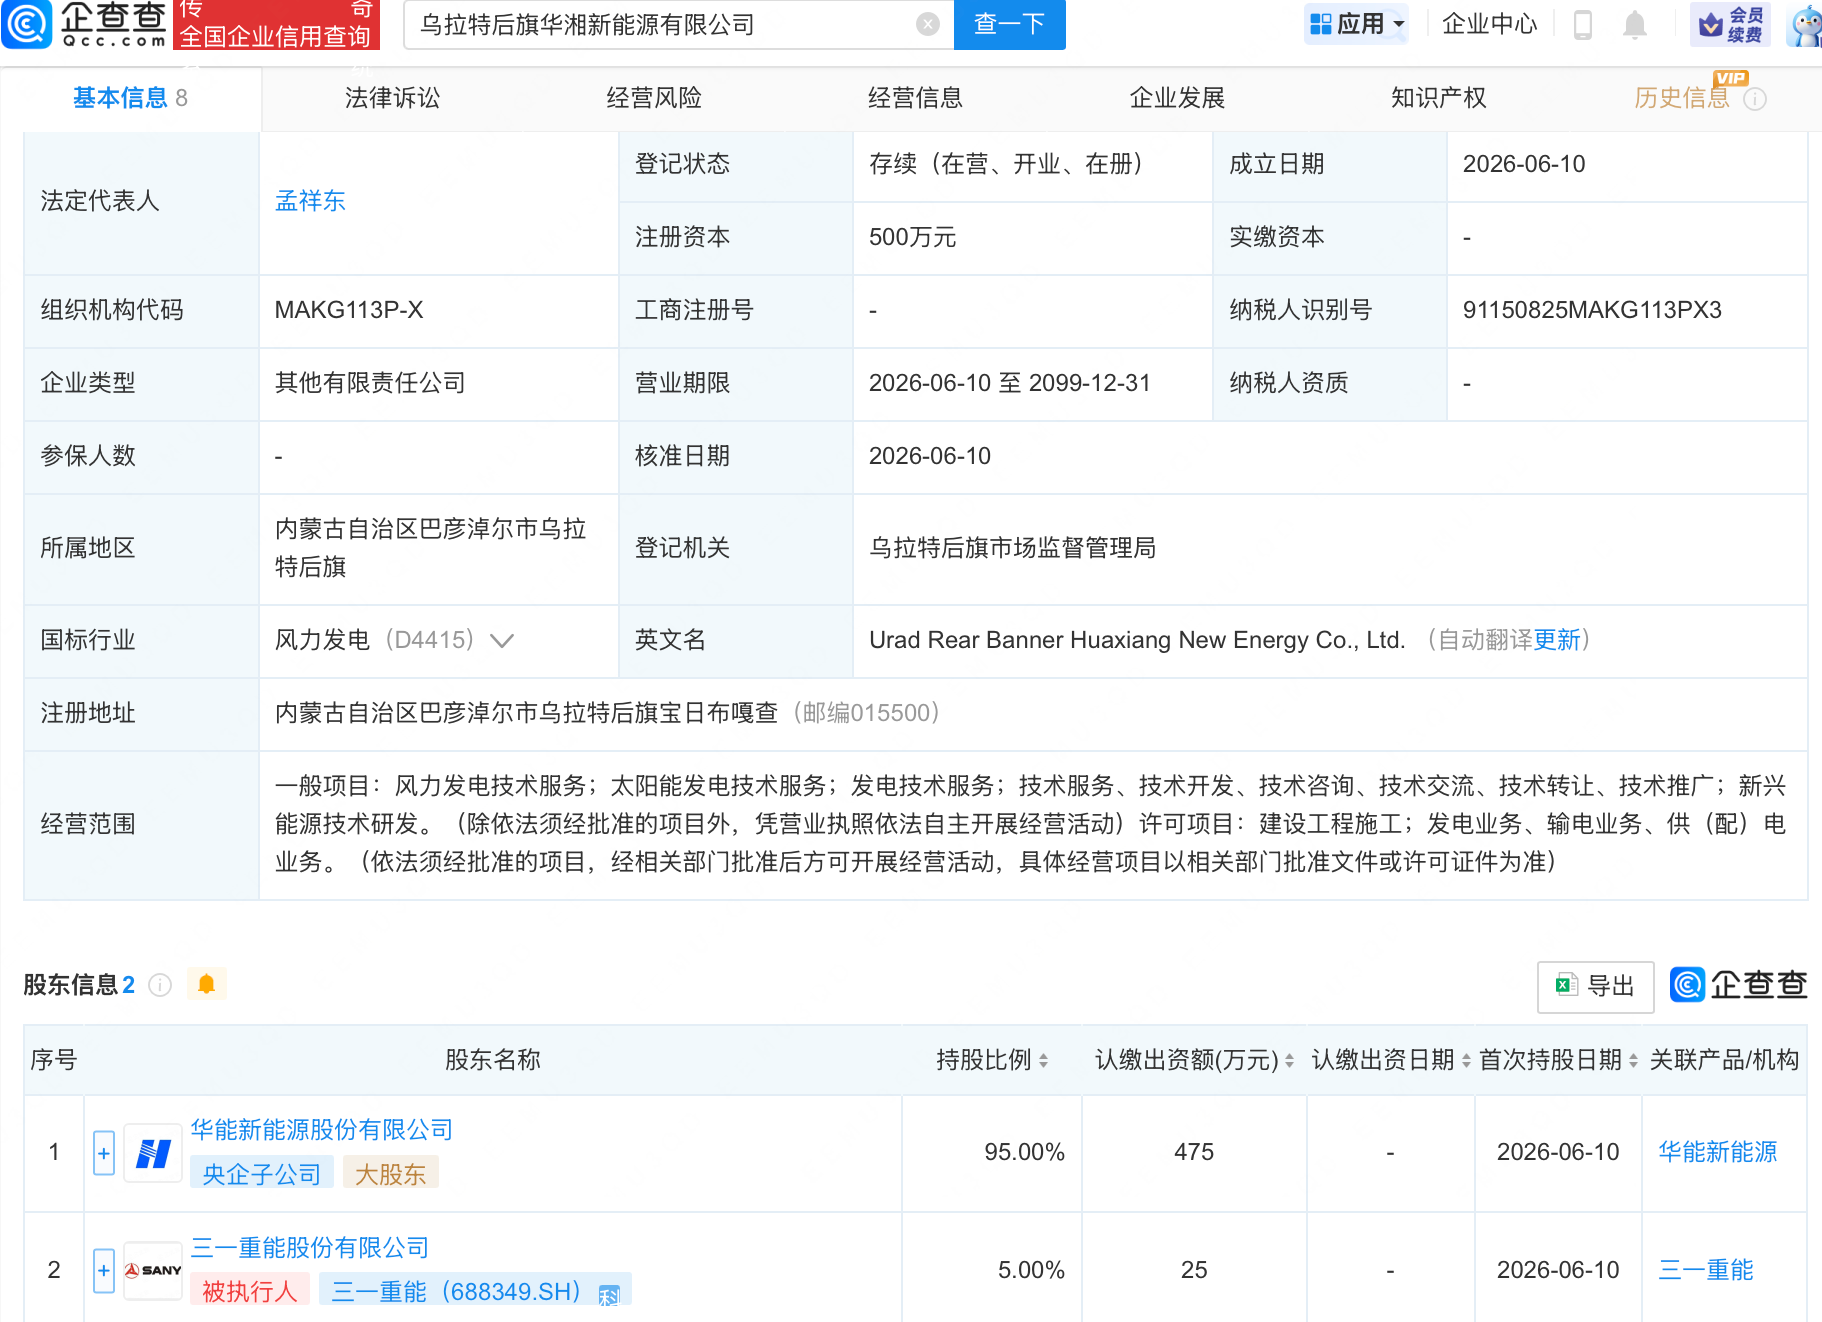Image resolution: width=1822 pixels, height=1322 pixels.
Task: Open 三一重能股份有限公司 shareholder link
Action: point(310,1248)
